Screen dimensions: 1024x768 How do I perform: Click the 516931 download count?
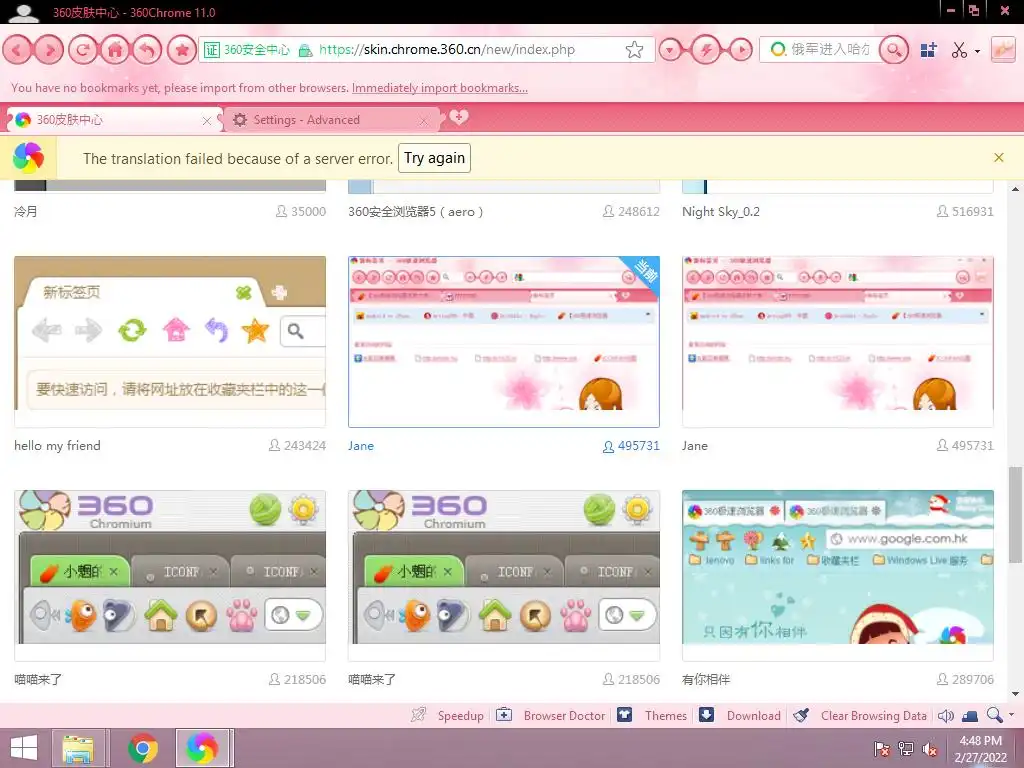pyautogui.click(x=965, y=212)
